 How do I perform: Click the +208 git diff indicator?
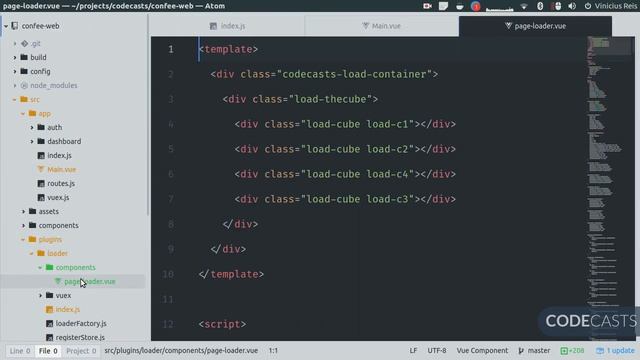click(572, 350)
